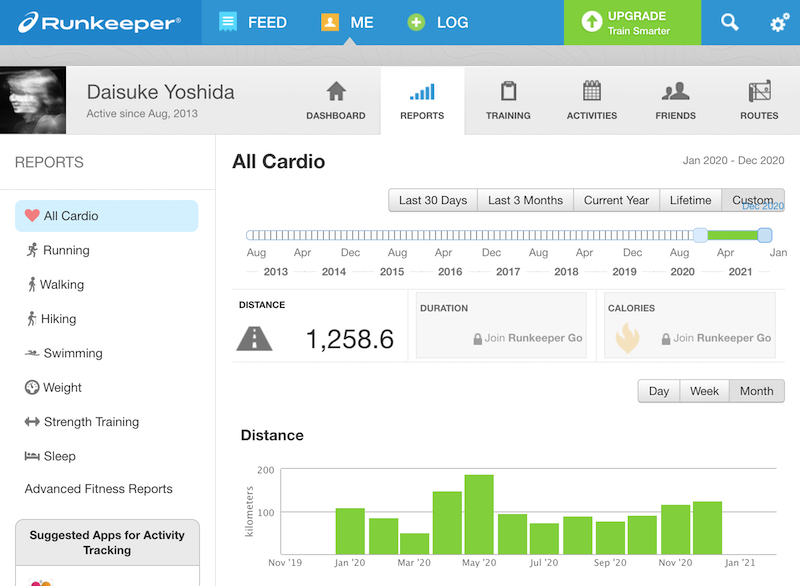
Task: Click the right handle of date slider
Action: [x=764, y=235]
